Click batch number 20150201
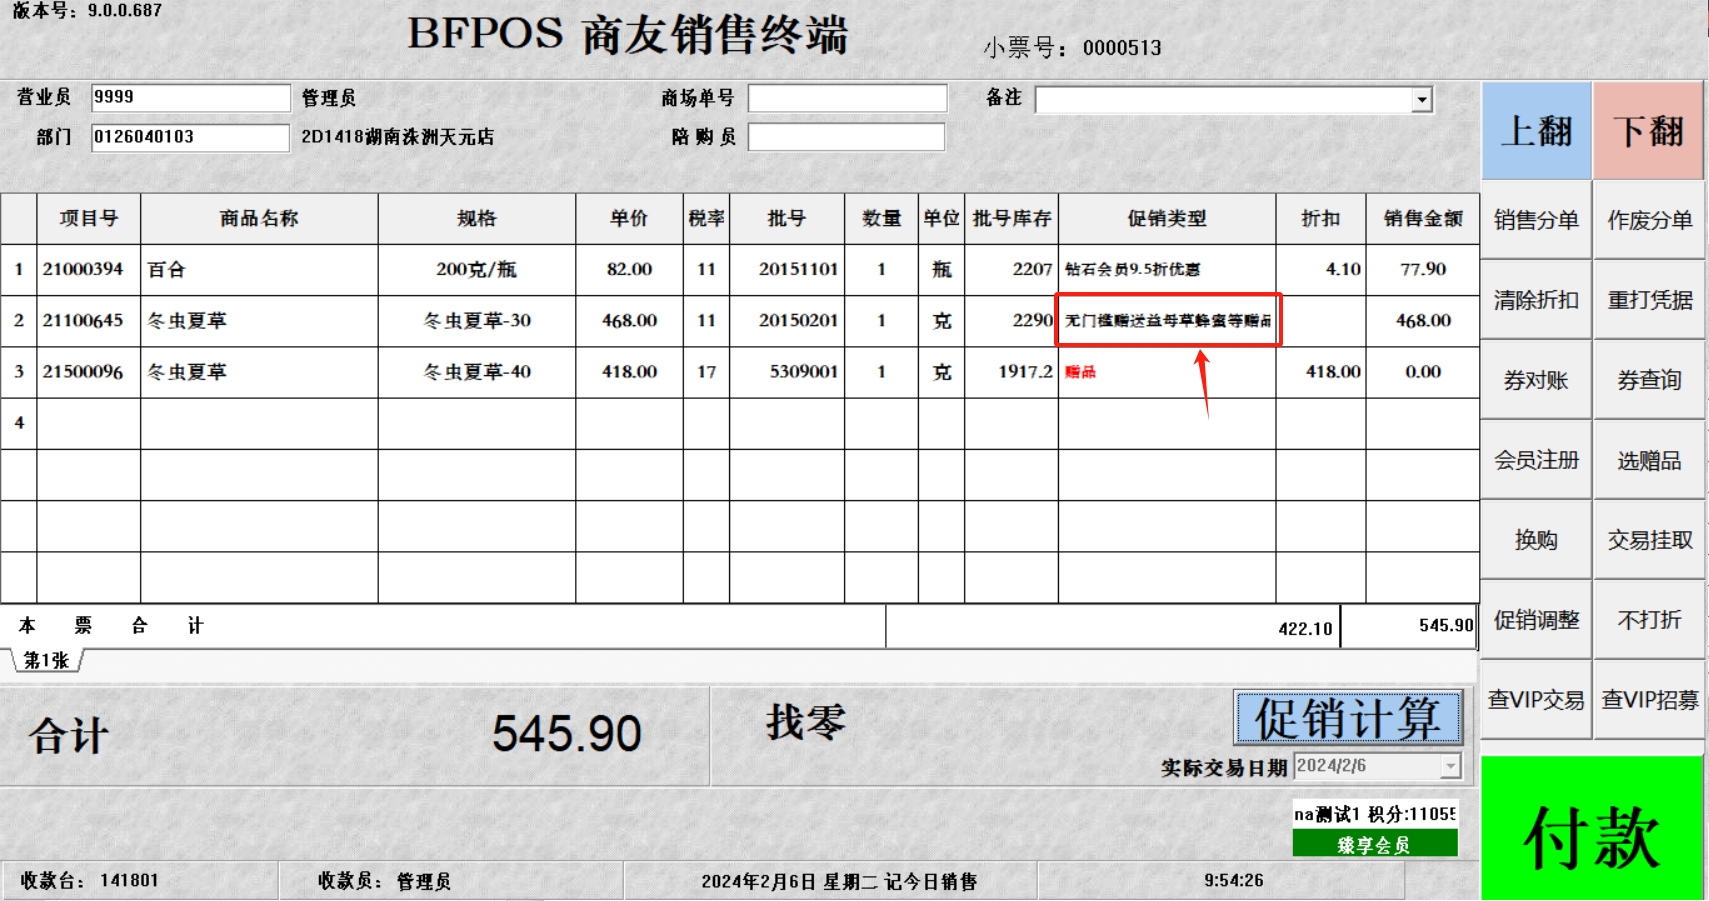Viewport: 1709px width, 901px height. point(787,321)
